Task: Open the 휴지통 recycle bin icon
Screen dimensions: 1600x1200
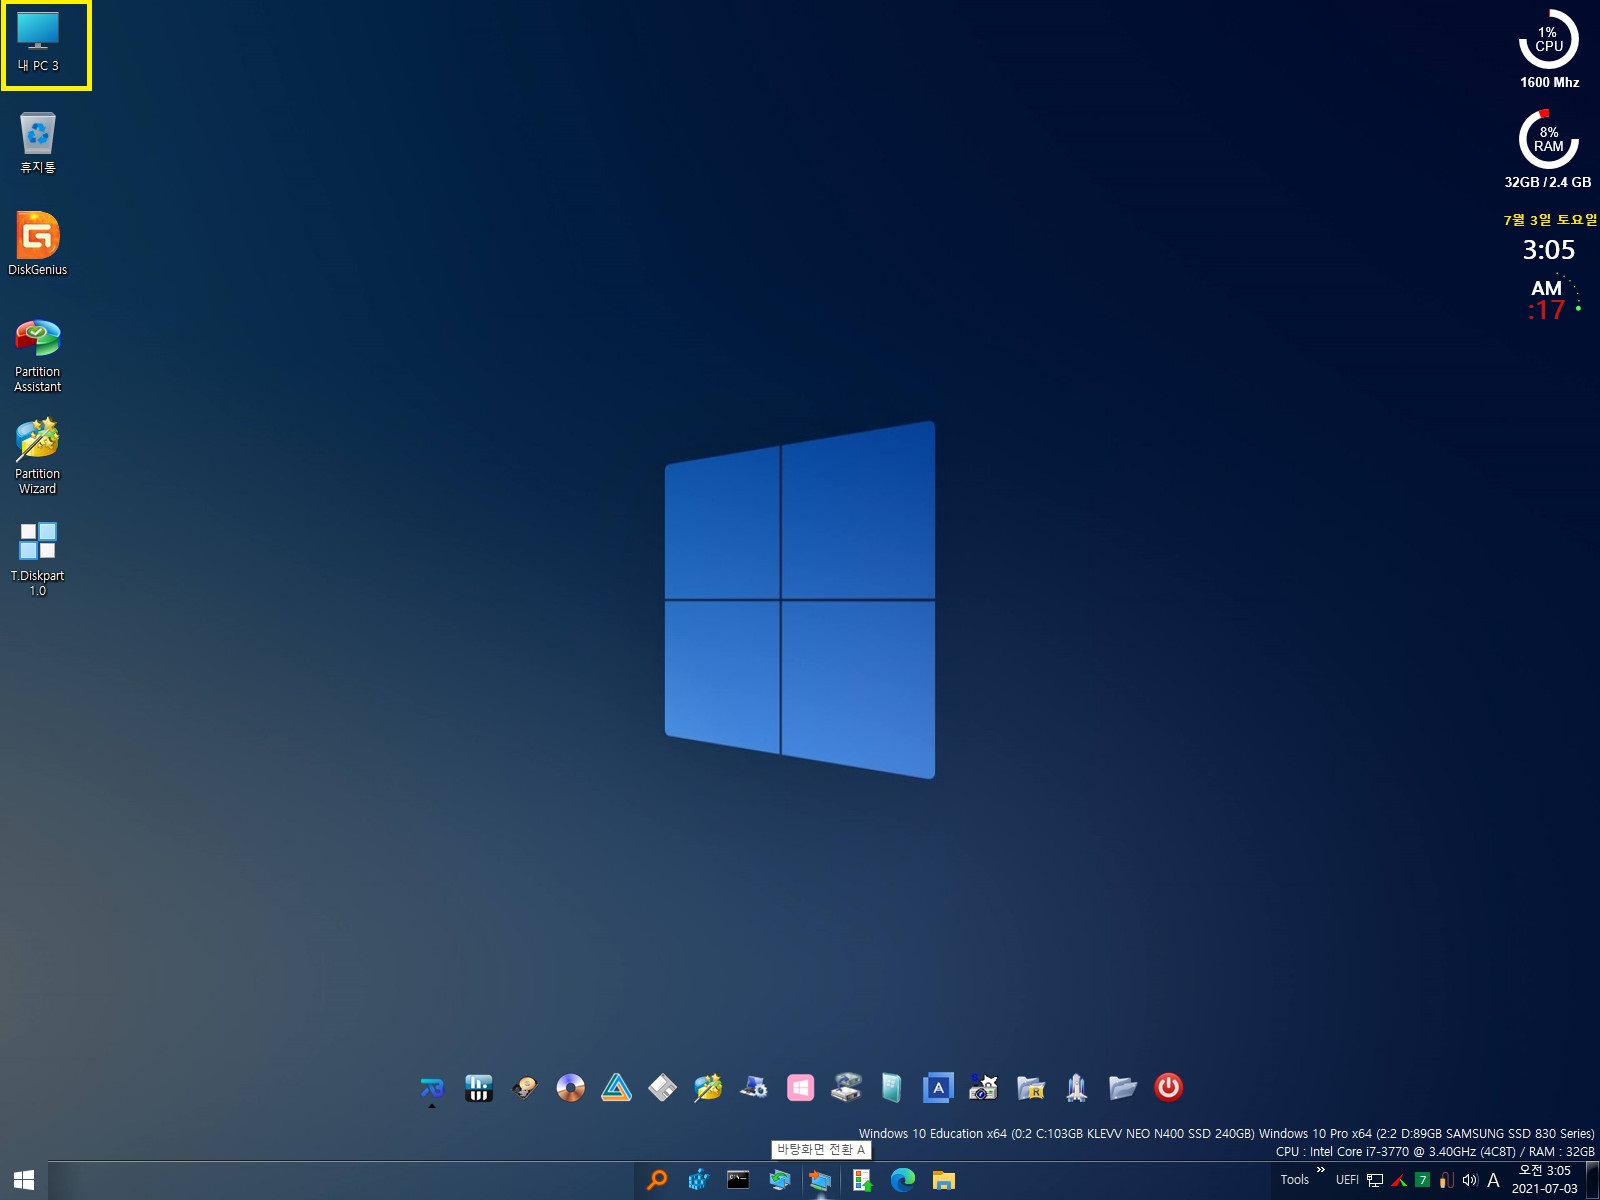Action: tap(38, 143)
